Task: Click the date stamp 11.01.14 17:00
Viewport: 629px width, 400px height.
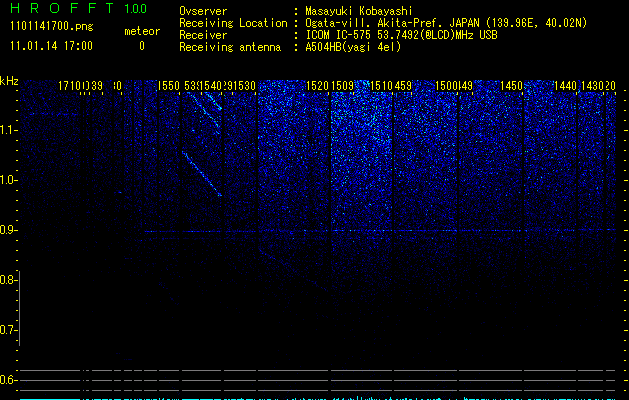Action: point(51,46)
